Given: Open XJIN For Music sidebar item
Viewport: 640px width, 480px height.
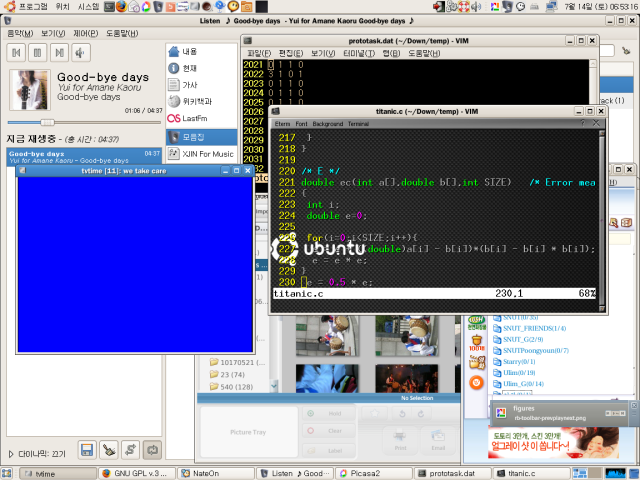Looking at the screenshot, I should coord(202,154).
